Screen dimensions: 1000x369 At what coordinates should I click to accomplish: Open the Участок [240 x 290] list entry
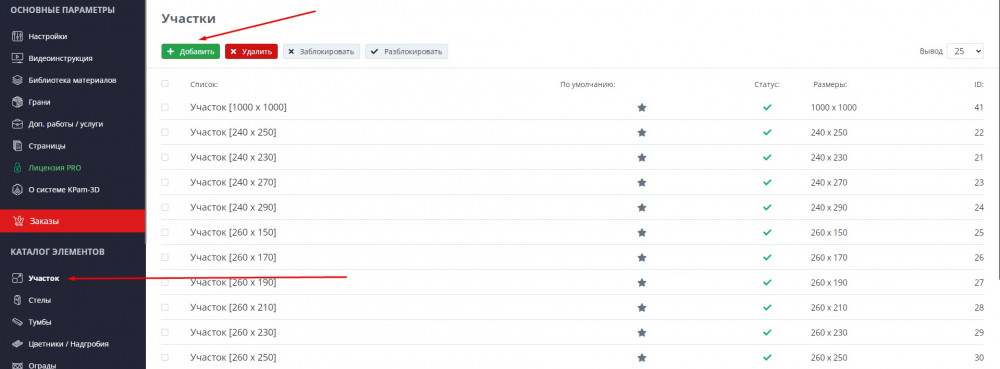click(233, 208)
